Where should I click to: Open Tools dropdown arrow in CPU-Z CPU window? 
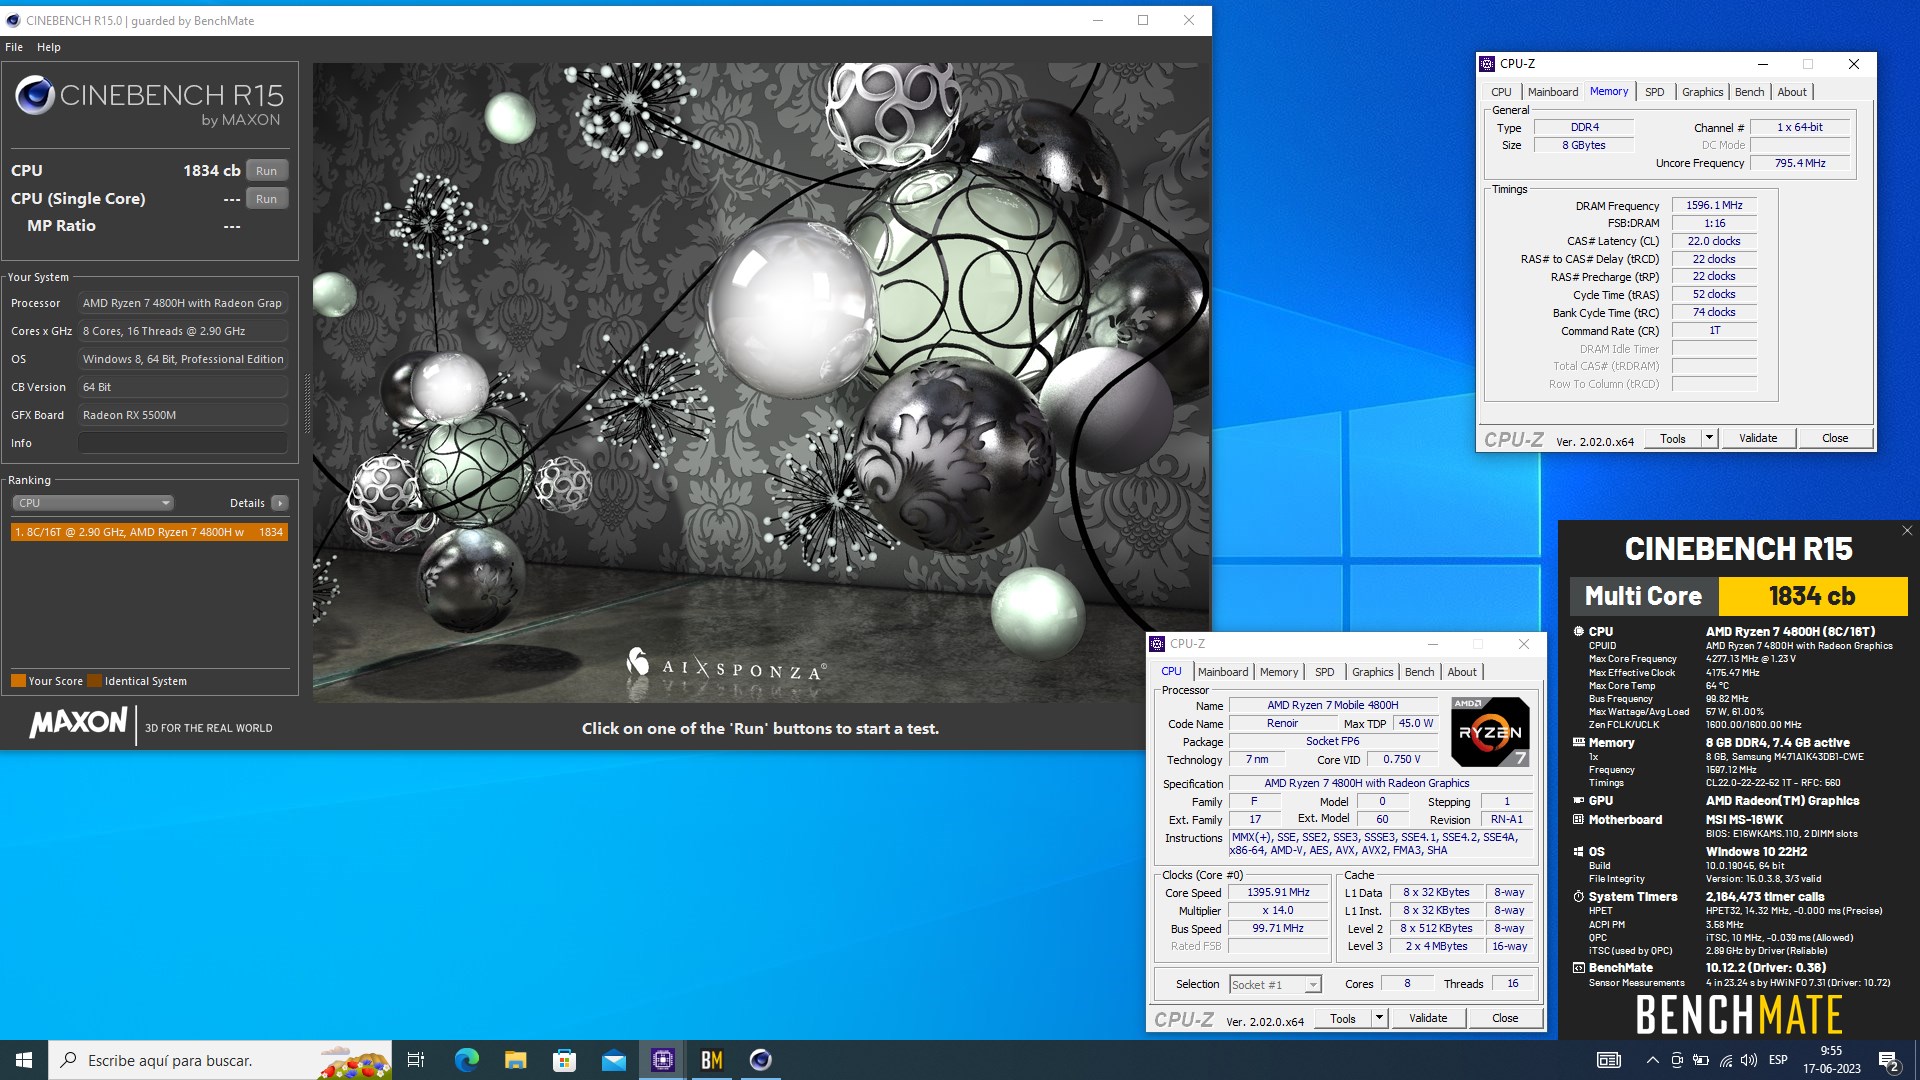(1379, 1018)
